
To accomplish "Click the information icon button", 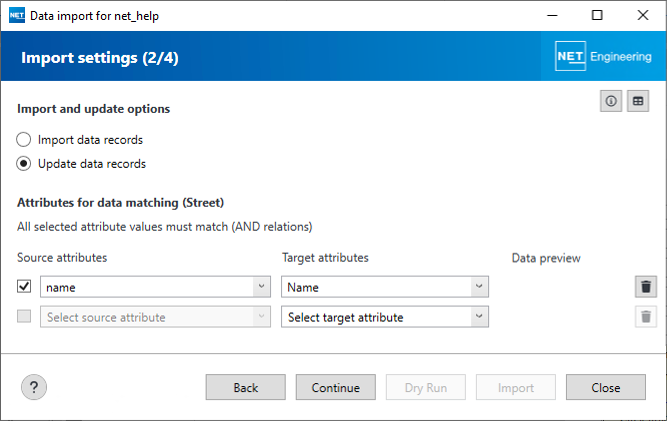I will click(610, 101).
